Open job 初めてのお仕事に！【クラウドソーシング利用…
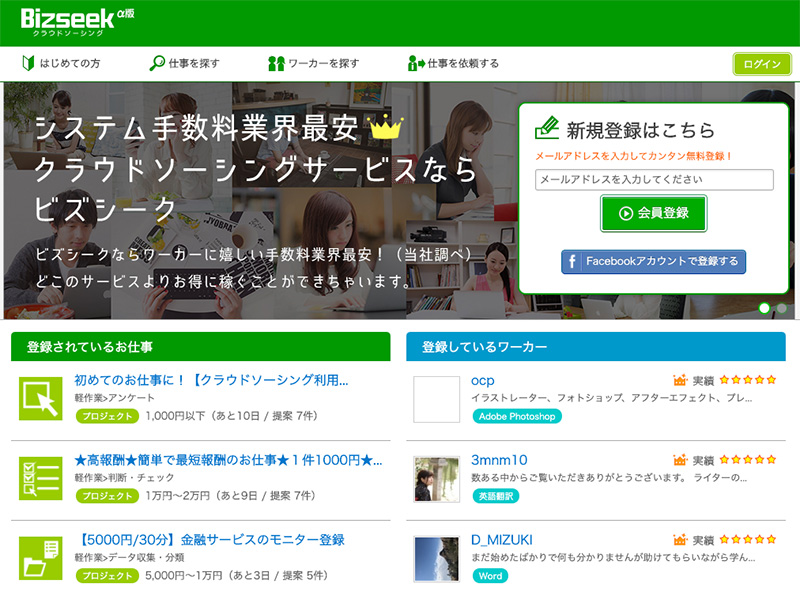Screen dimensions: 800x599 (211, 380)
